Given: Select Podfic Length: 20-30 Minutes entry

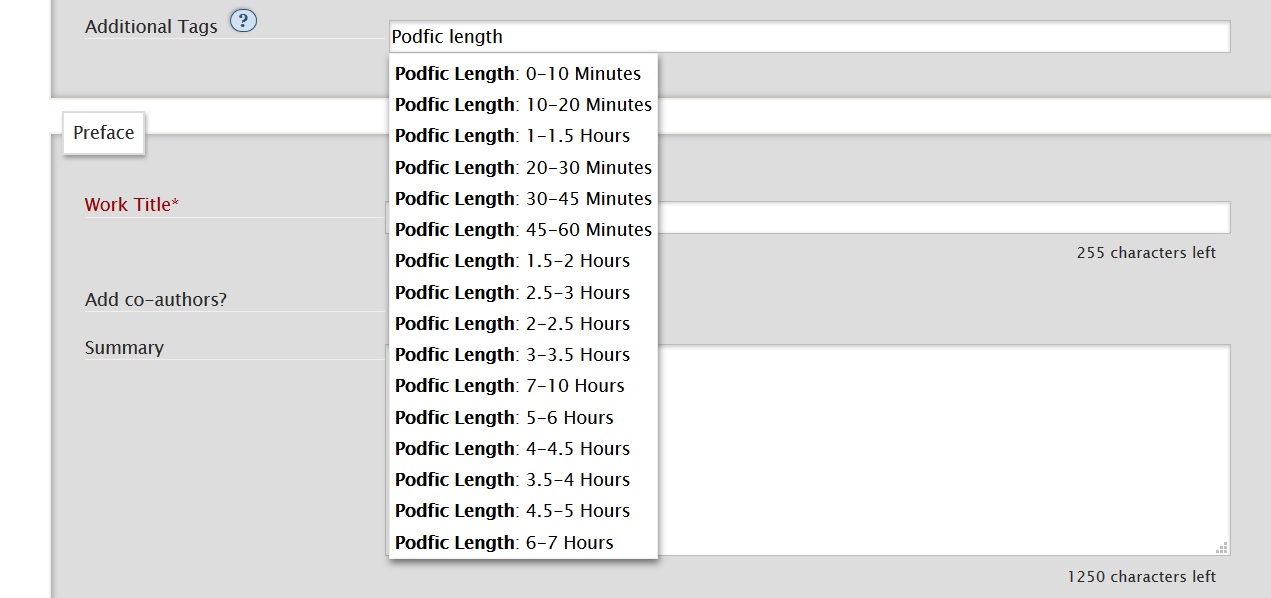Looking at the screenshot, I should (523, 168).
